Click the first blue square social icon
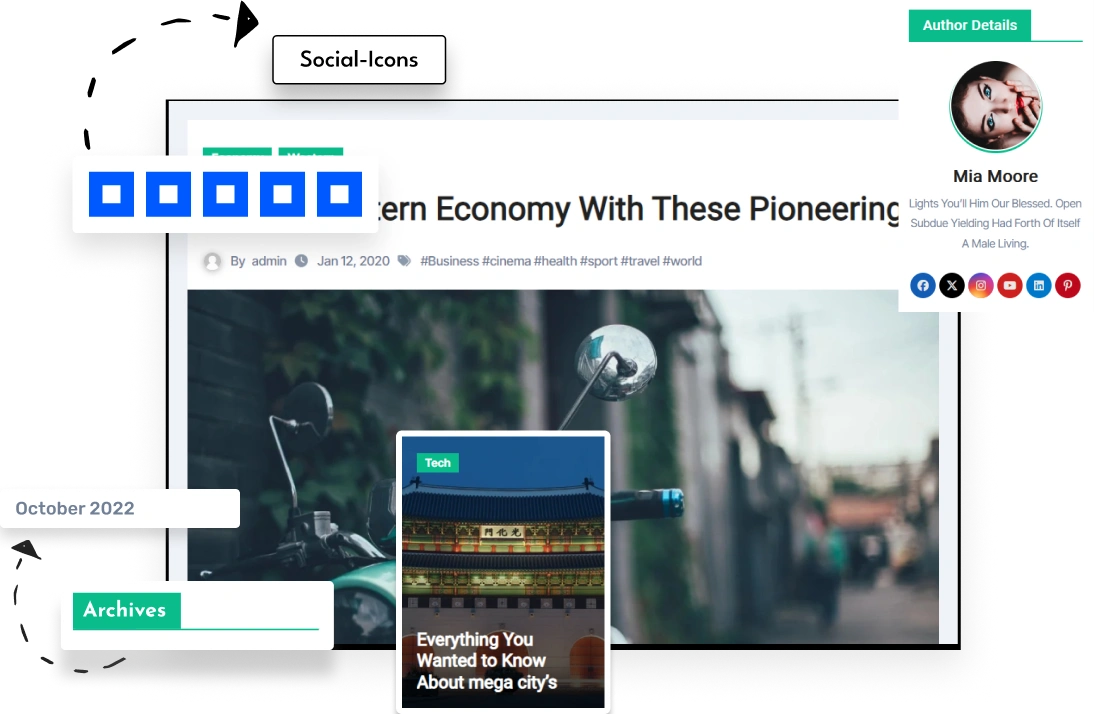The height and width of the screenshot is (714, 1094). 112,194
